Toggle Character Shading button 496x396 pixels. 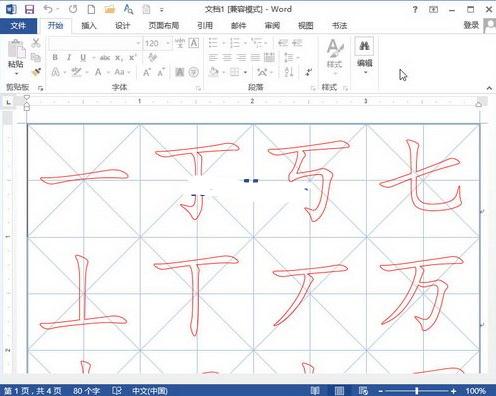(180, 72)
